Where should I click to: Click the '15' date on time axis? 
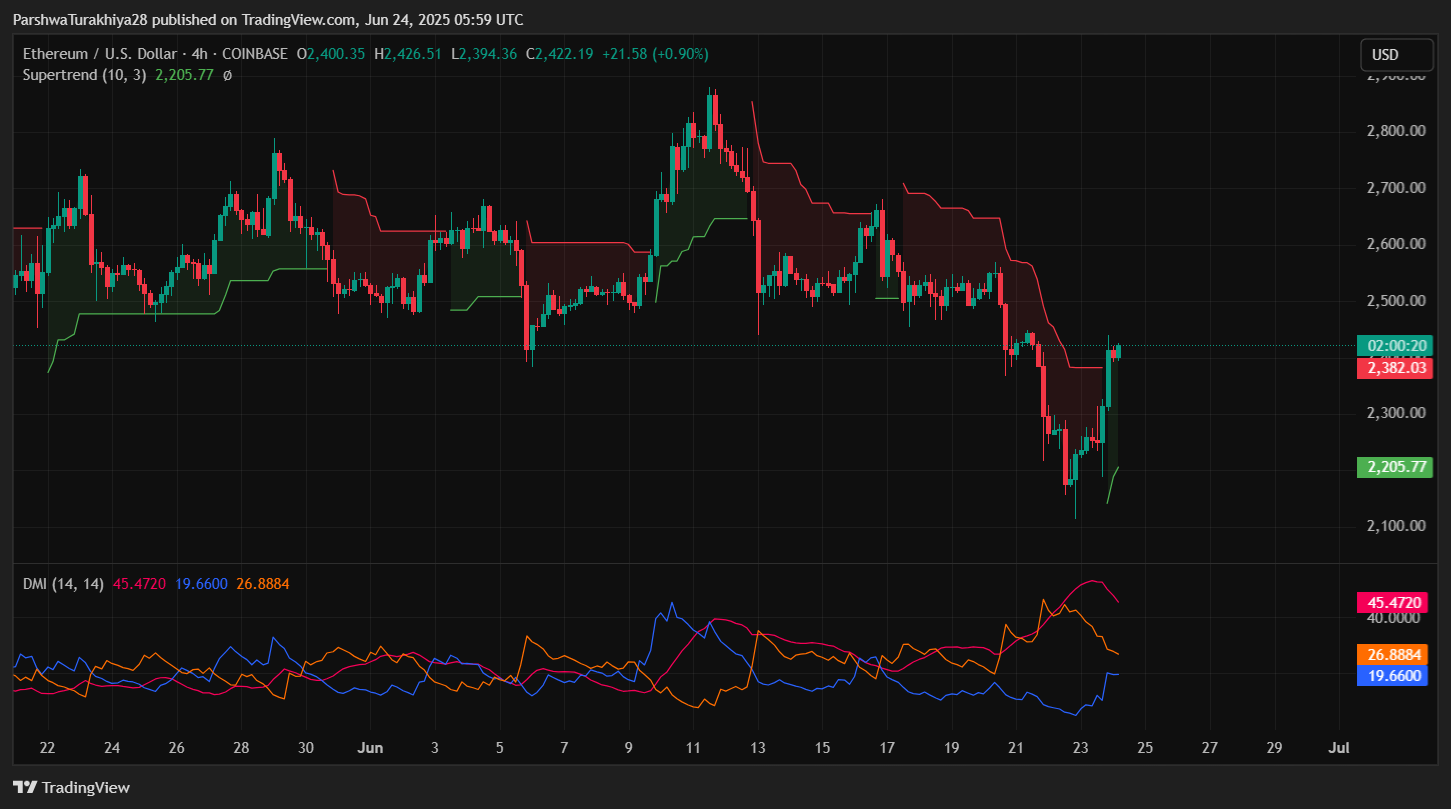click(x=822, y=748)
